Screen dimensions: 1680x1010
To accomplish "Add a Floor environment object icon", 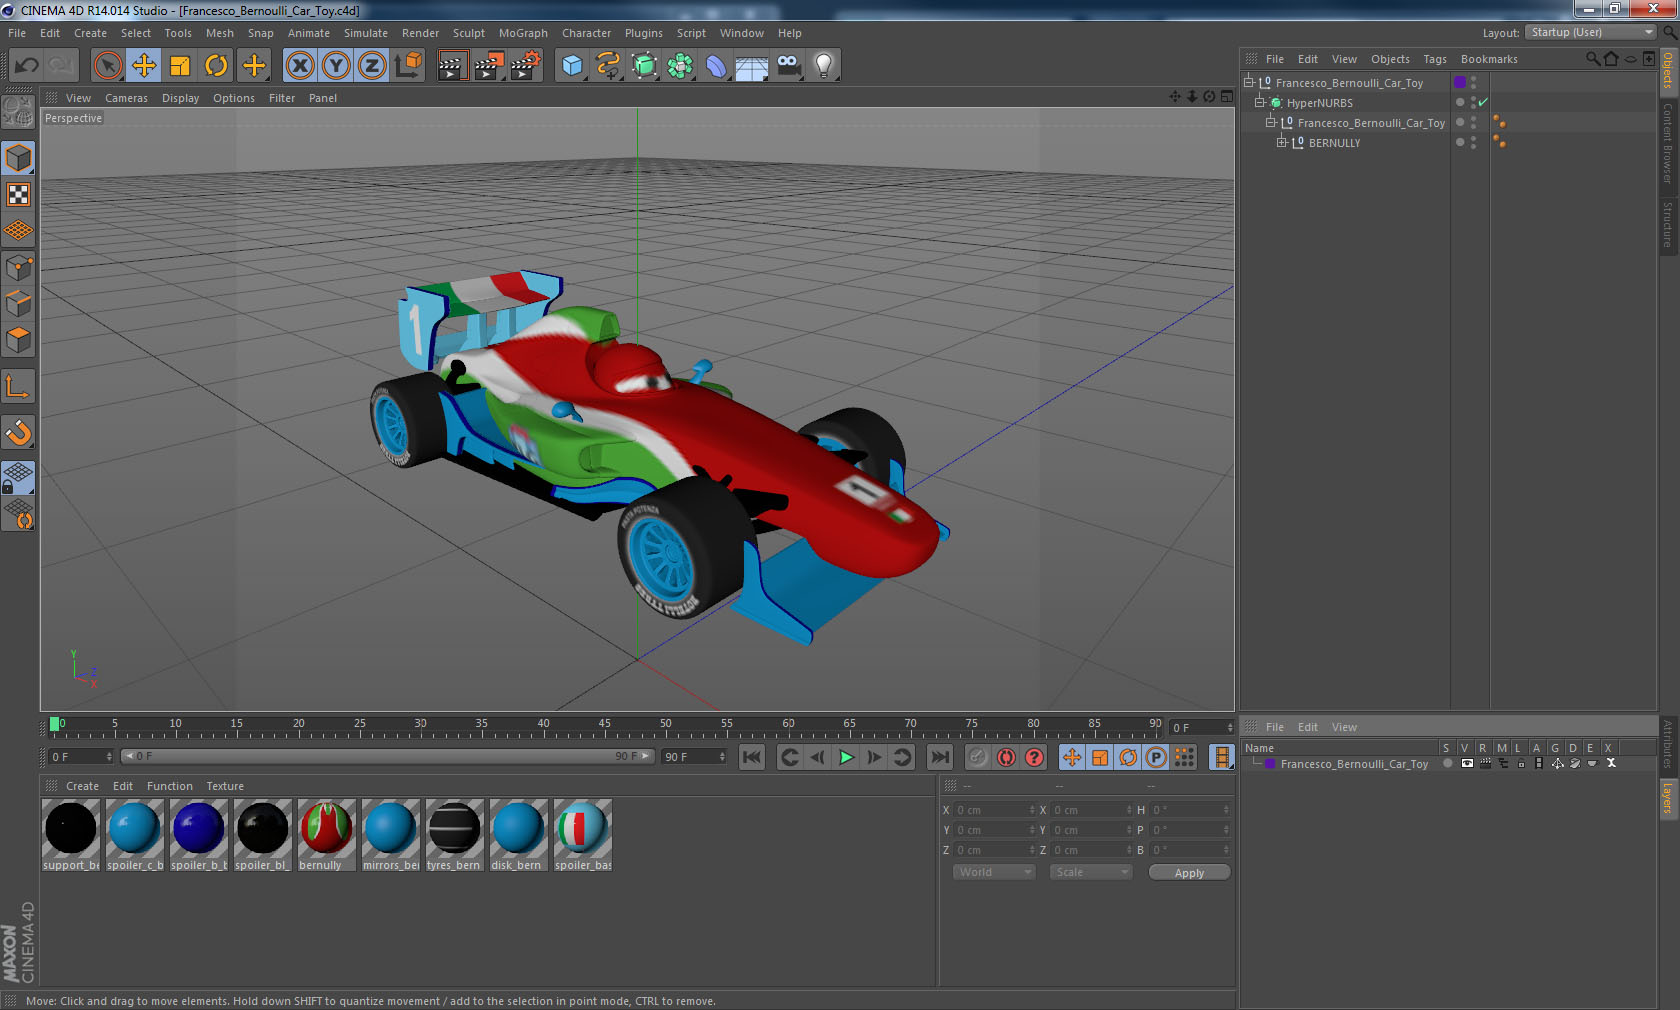I will 752,66.
